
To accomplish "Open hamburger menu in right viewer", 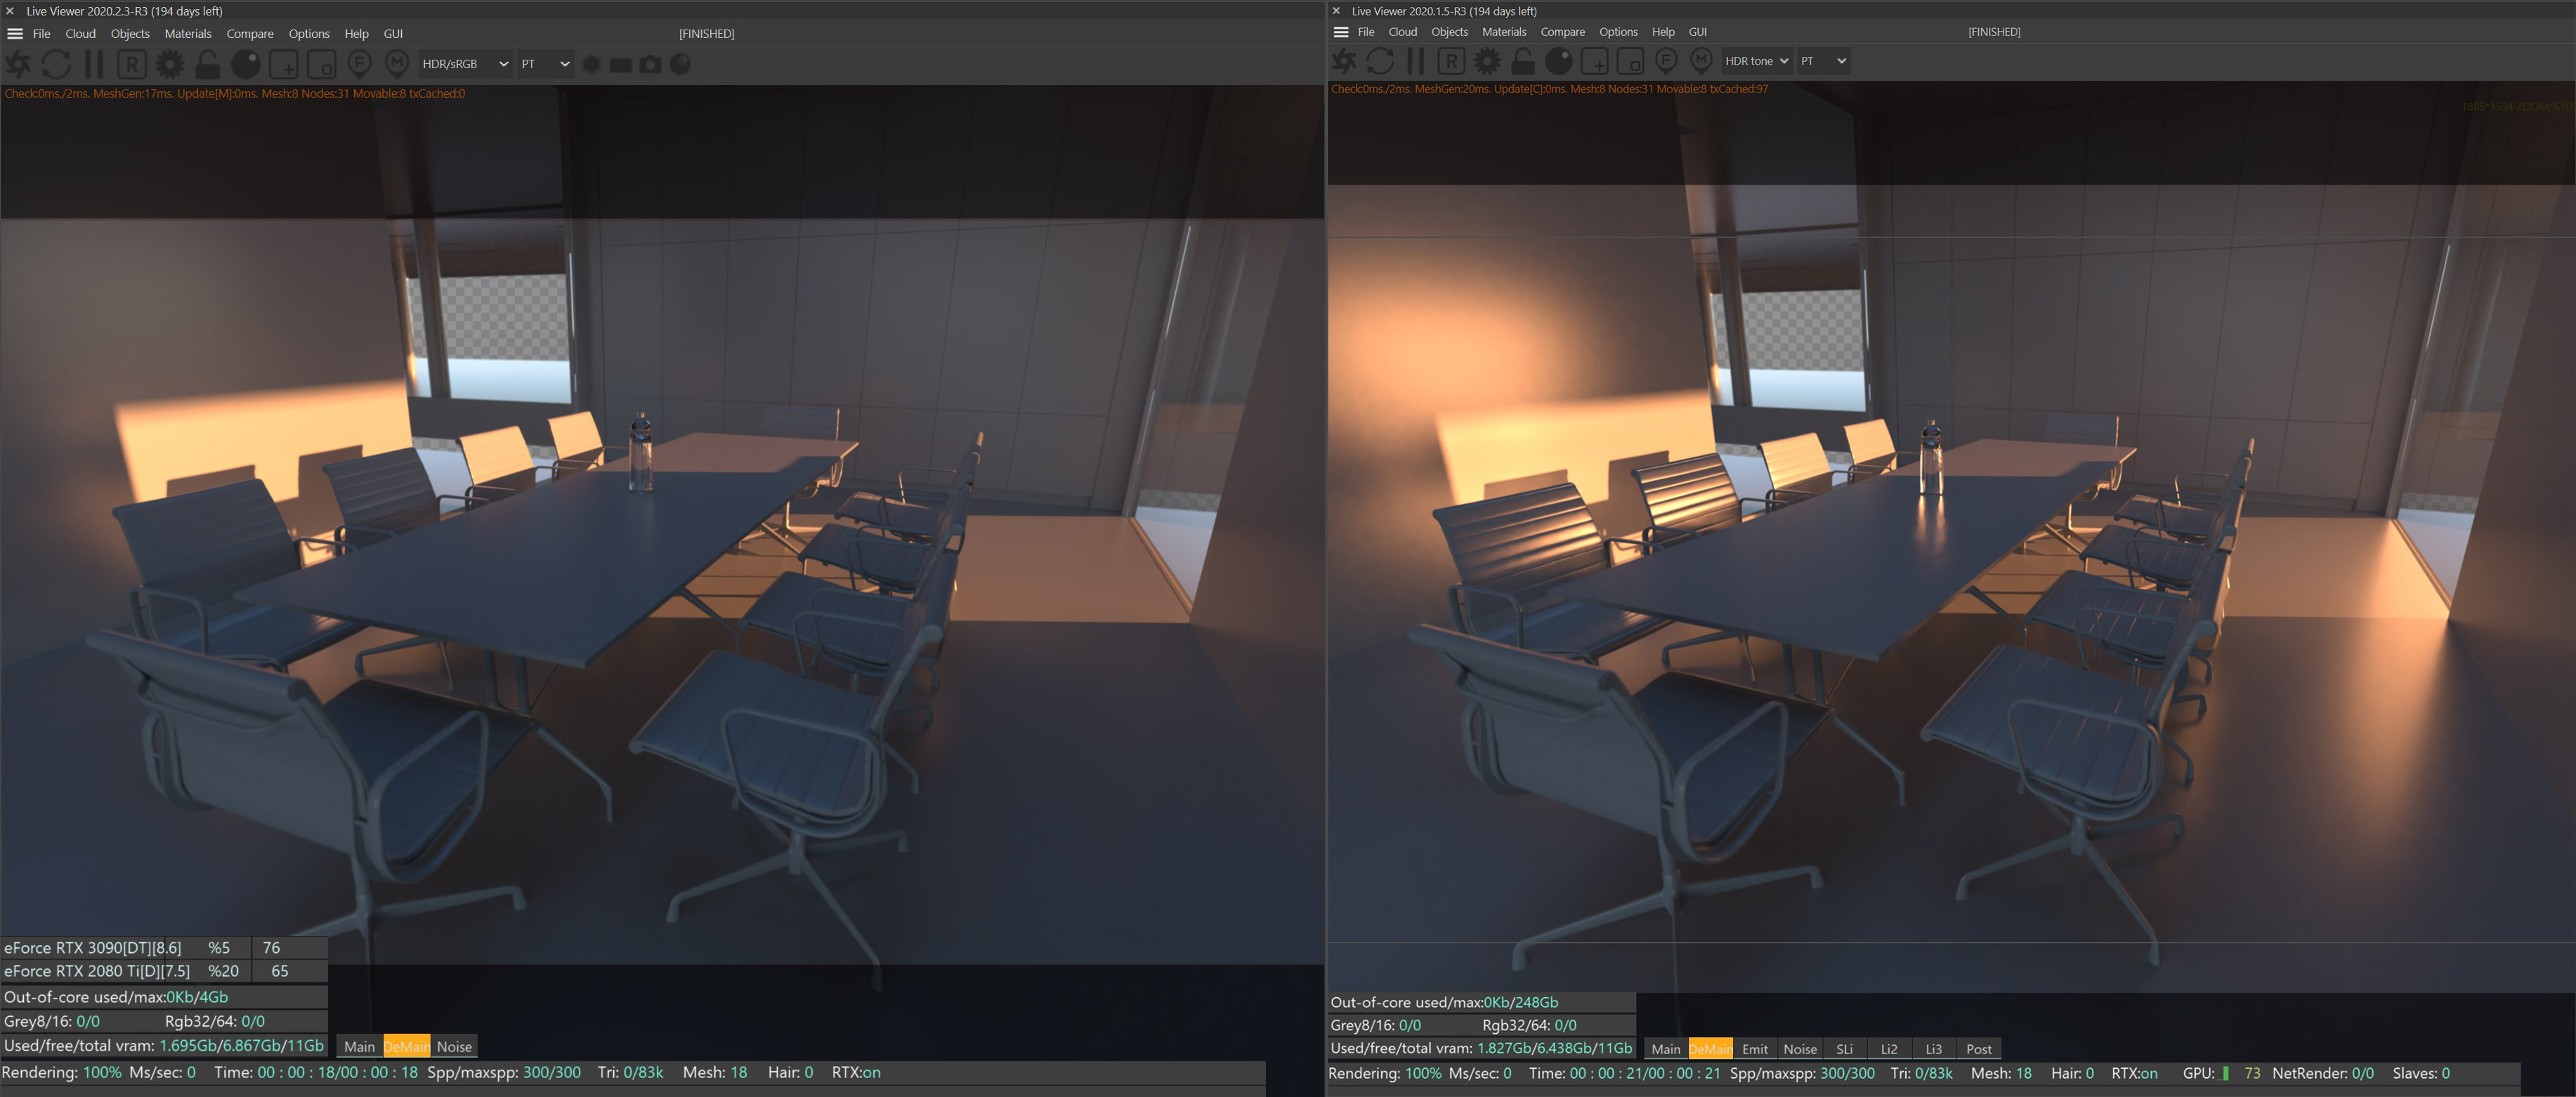I will pyautogui.click(x=1341, y=32).
